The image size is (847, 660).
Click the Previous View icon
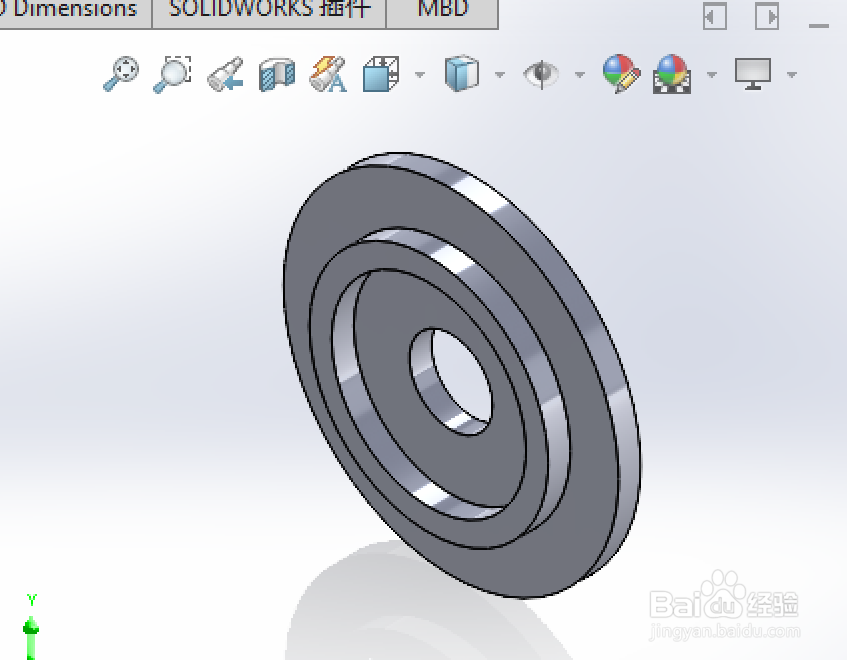coord(223,74)
